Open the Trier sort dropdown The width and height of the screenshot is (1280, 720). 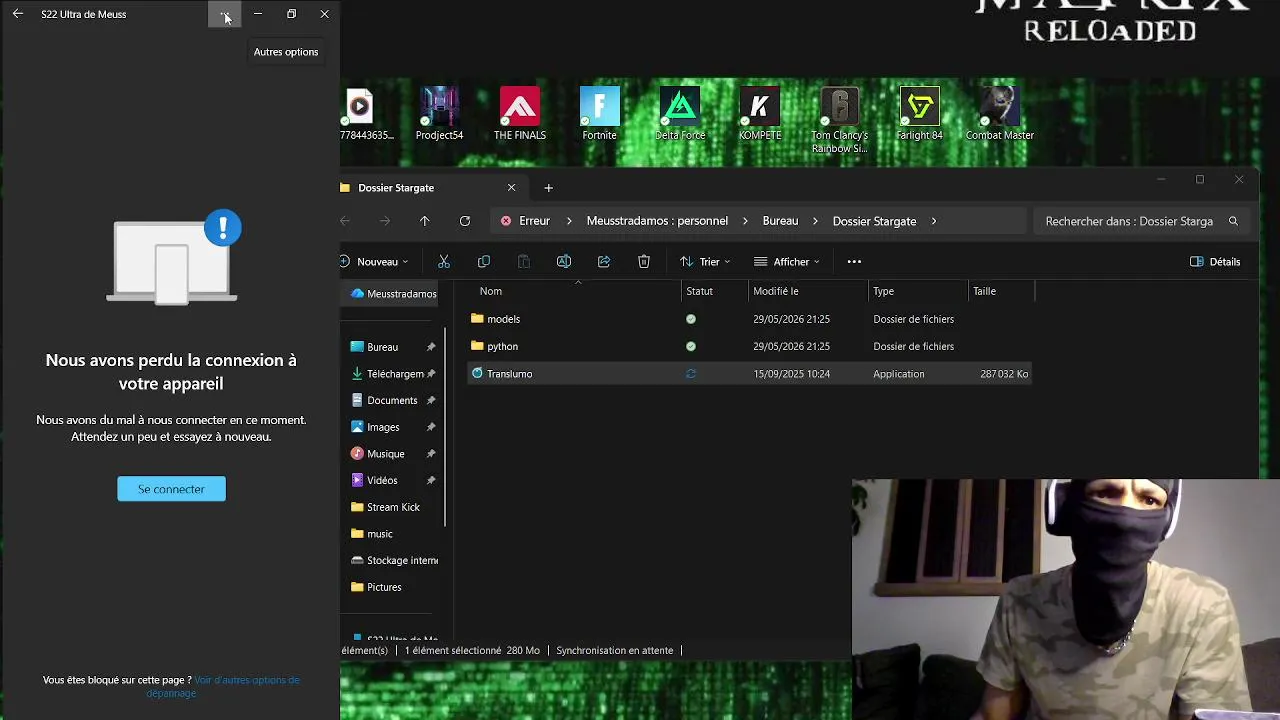705,262
